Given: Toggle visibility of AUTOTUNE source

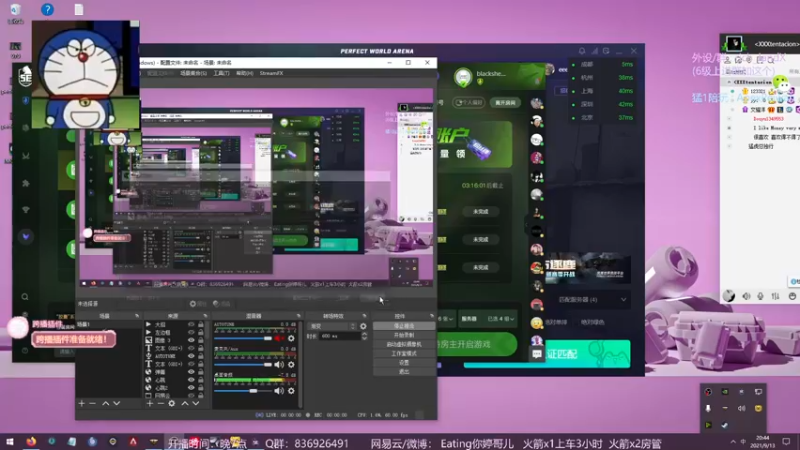Looking at the screenshot, I should (x=191, y=356).
